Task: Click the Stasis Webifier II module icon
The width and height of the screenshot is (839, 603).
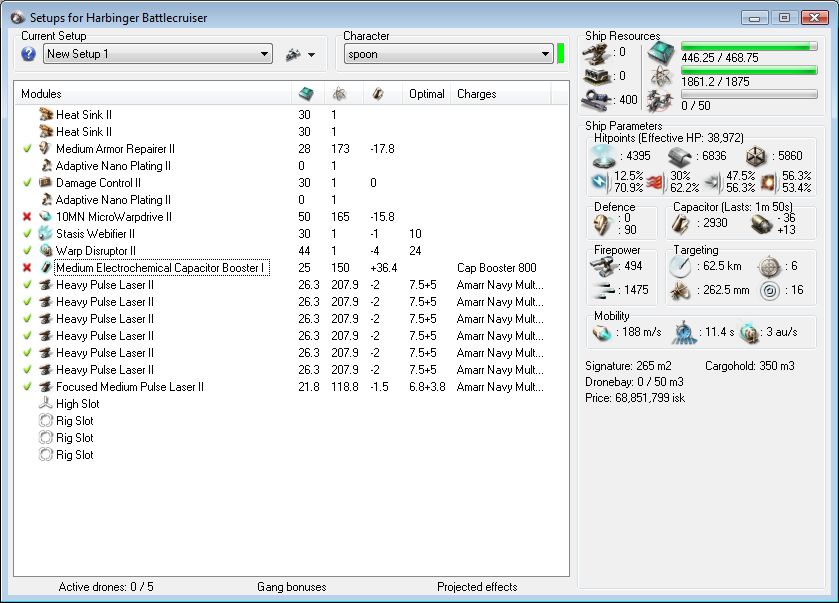Action: click(x=45, y=233)
